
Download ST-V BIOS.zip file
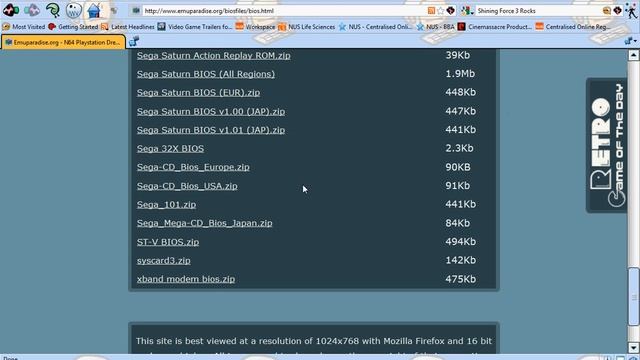168,242
